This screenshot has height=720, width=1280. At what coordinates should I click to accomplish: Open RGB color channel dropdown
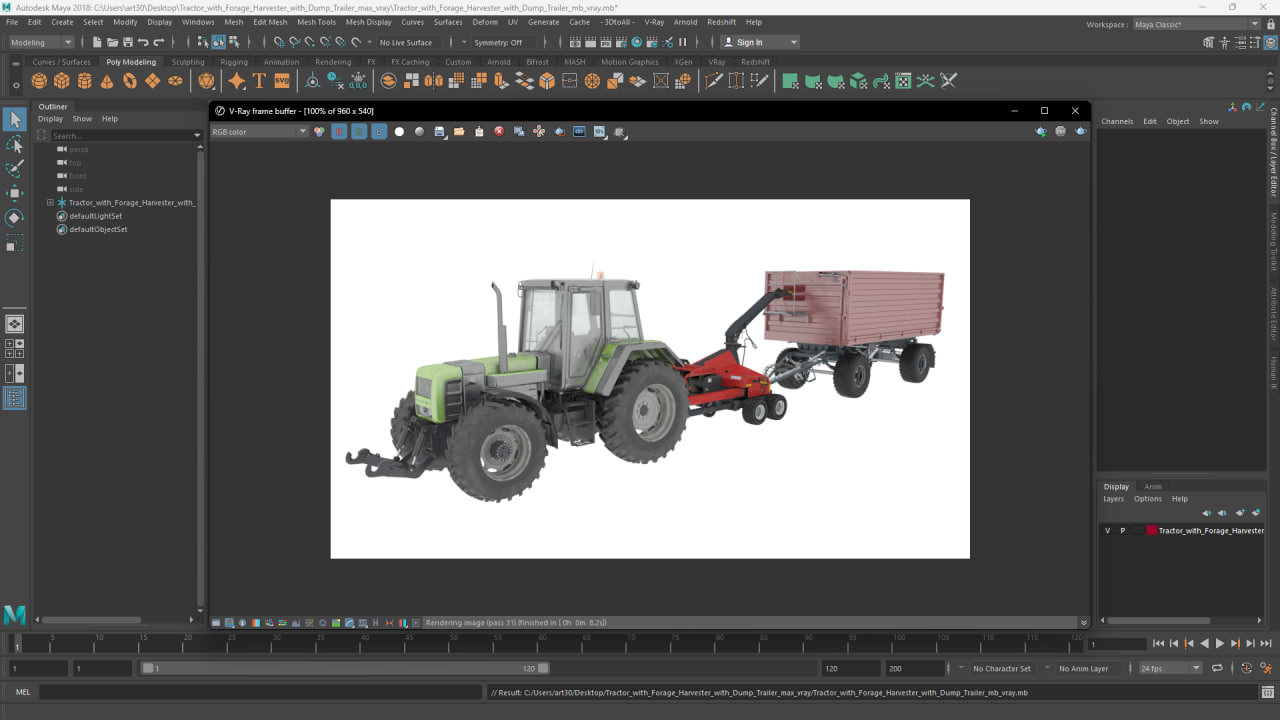pyautogui.click(x=259, y=132)
